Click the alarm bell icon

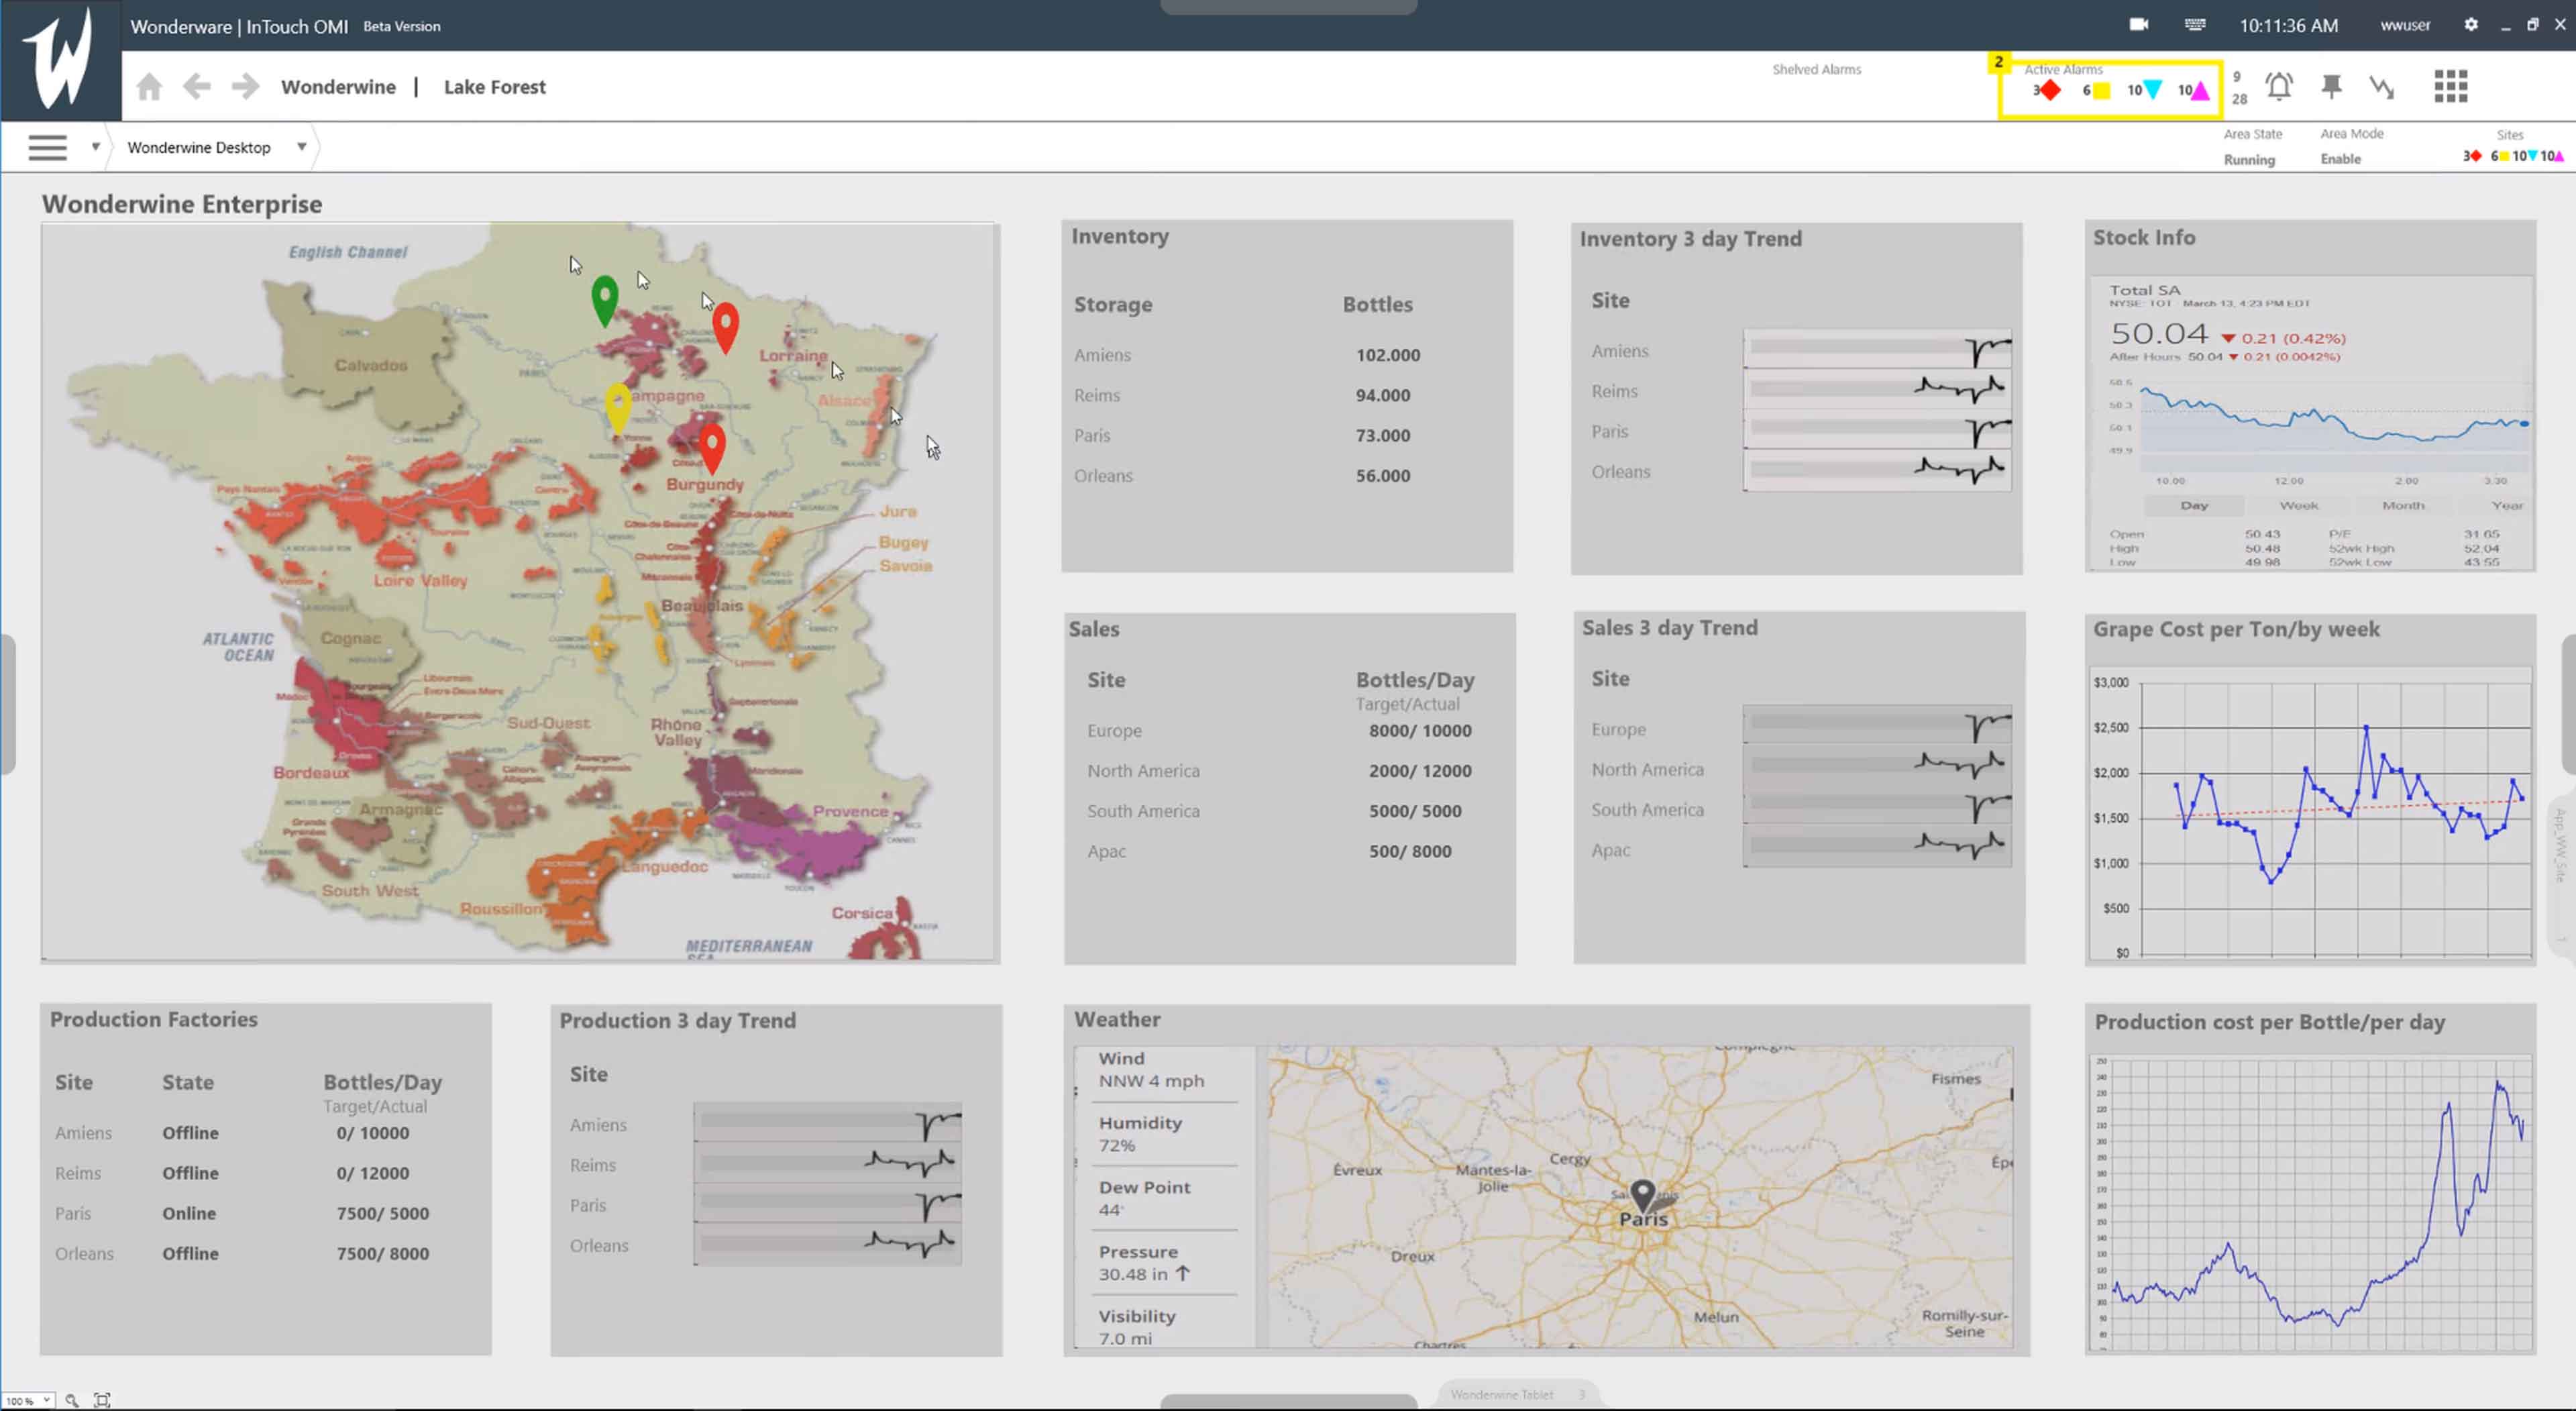tap(2279, 87)
